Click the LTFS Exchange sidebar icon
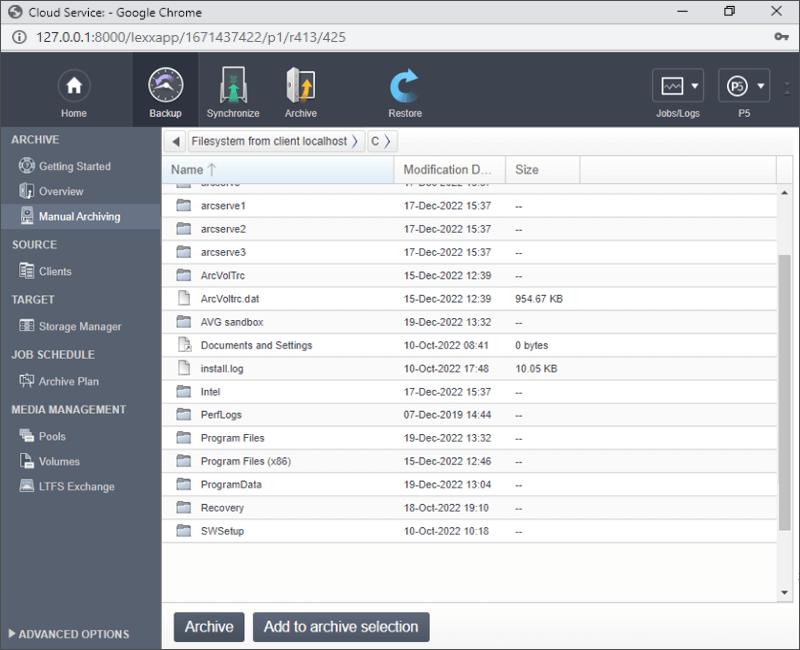Screen dimensions: 800x650 27,486
